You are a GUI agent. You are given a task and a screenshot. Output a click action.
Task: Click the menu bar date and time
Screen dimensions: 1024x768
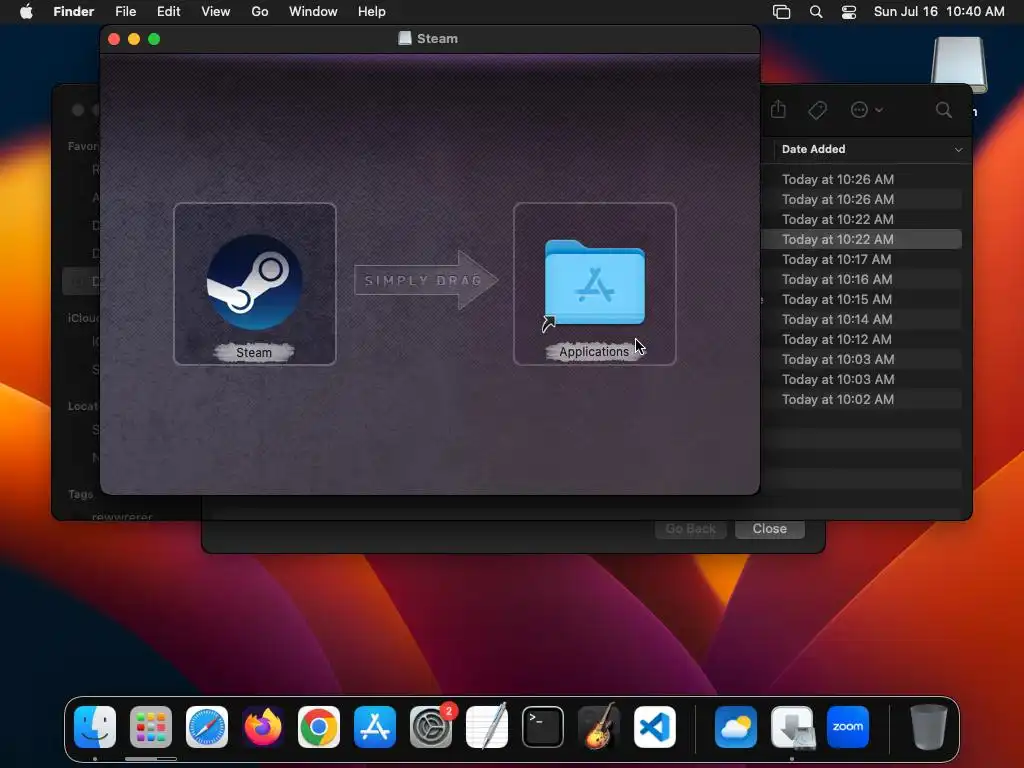pos(939,12)
